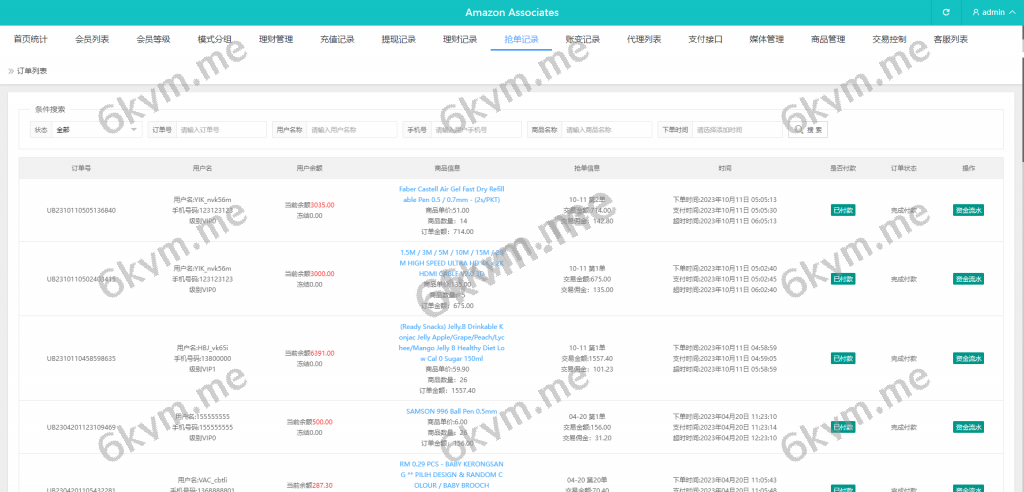The image size is (1024, 492).
Task: Click the username VAC_cbtli
Action: pyautogui.click(x=213, y=480)
